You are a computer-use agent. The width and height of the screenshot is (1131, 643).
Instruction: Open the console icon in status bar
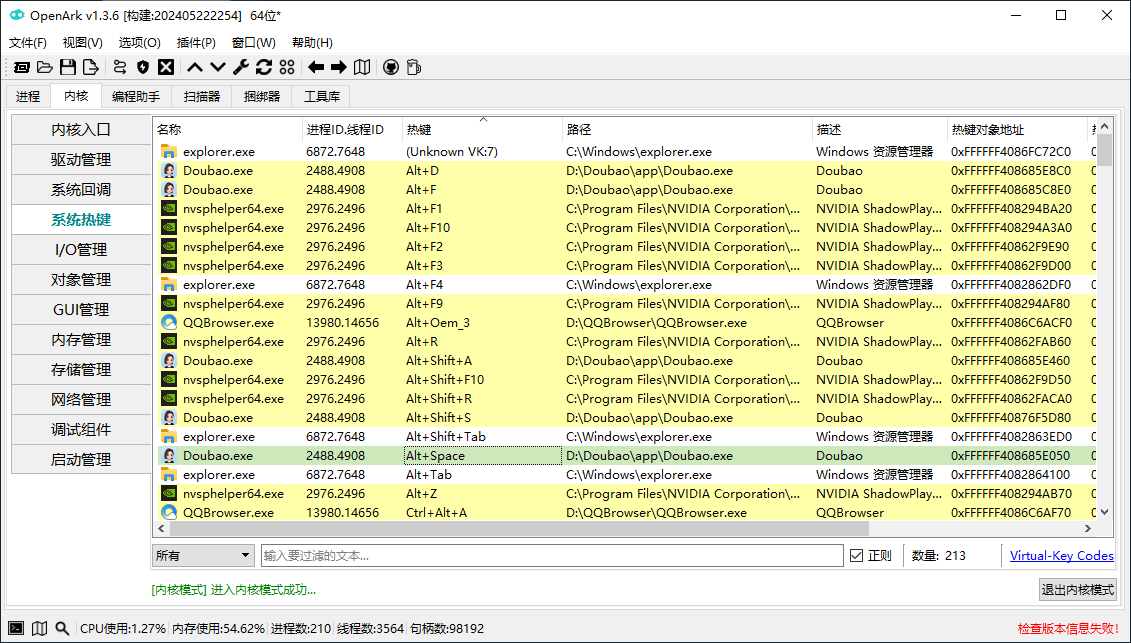tap(16, 628)
